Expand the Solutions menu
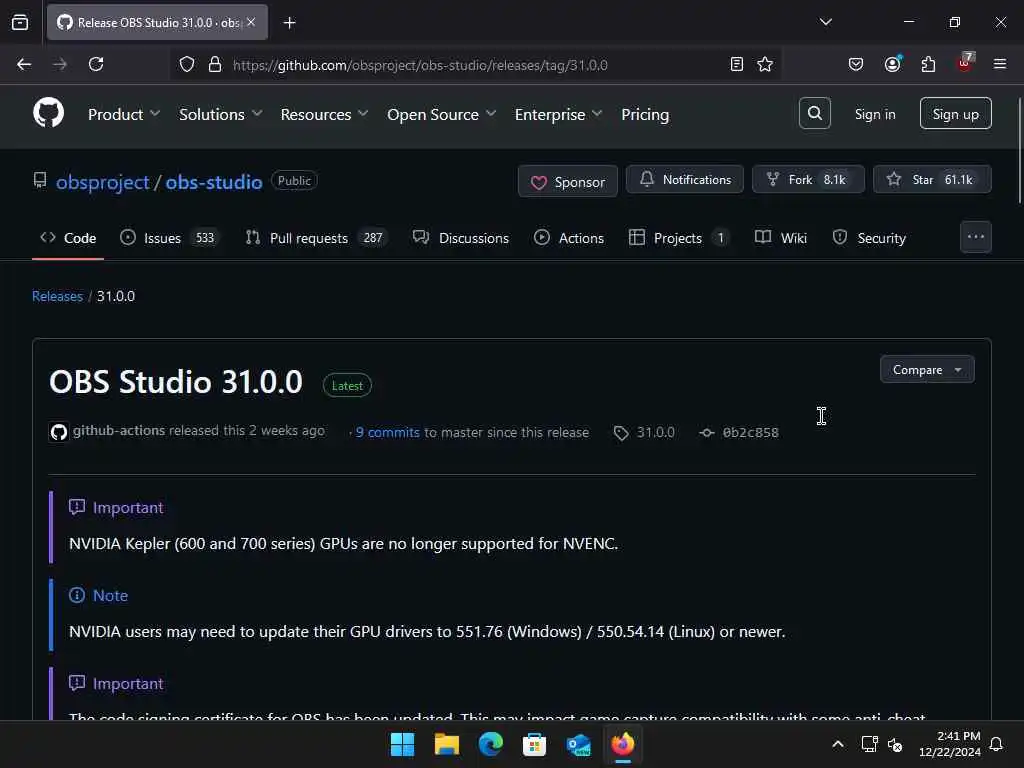Screen dimensions: 1024x768 tap(221, 114)
